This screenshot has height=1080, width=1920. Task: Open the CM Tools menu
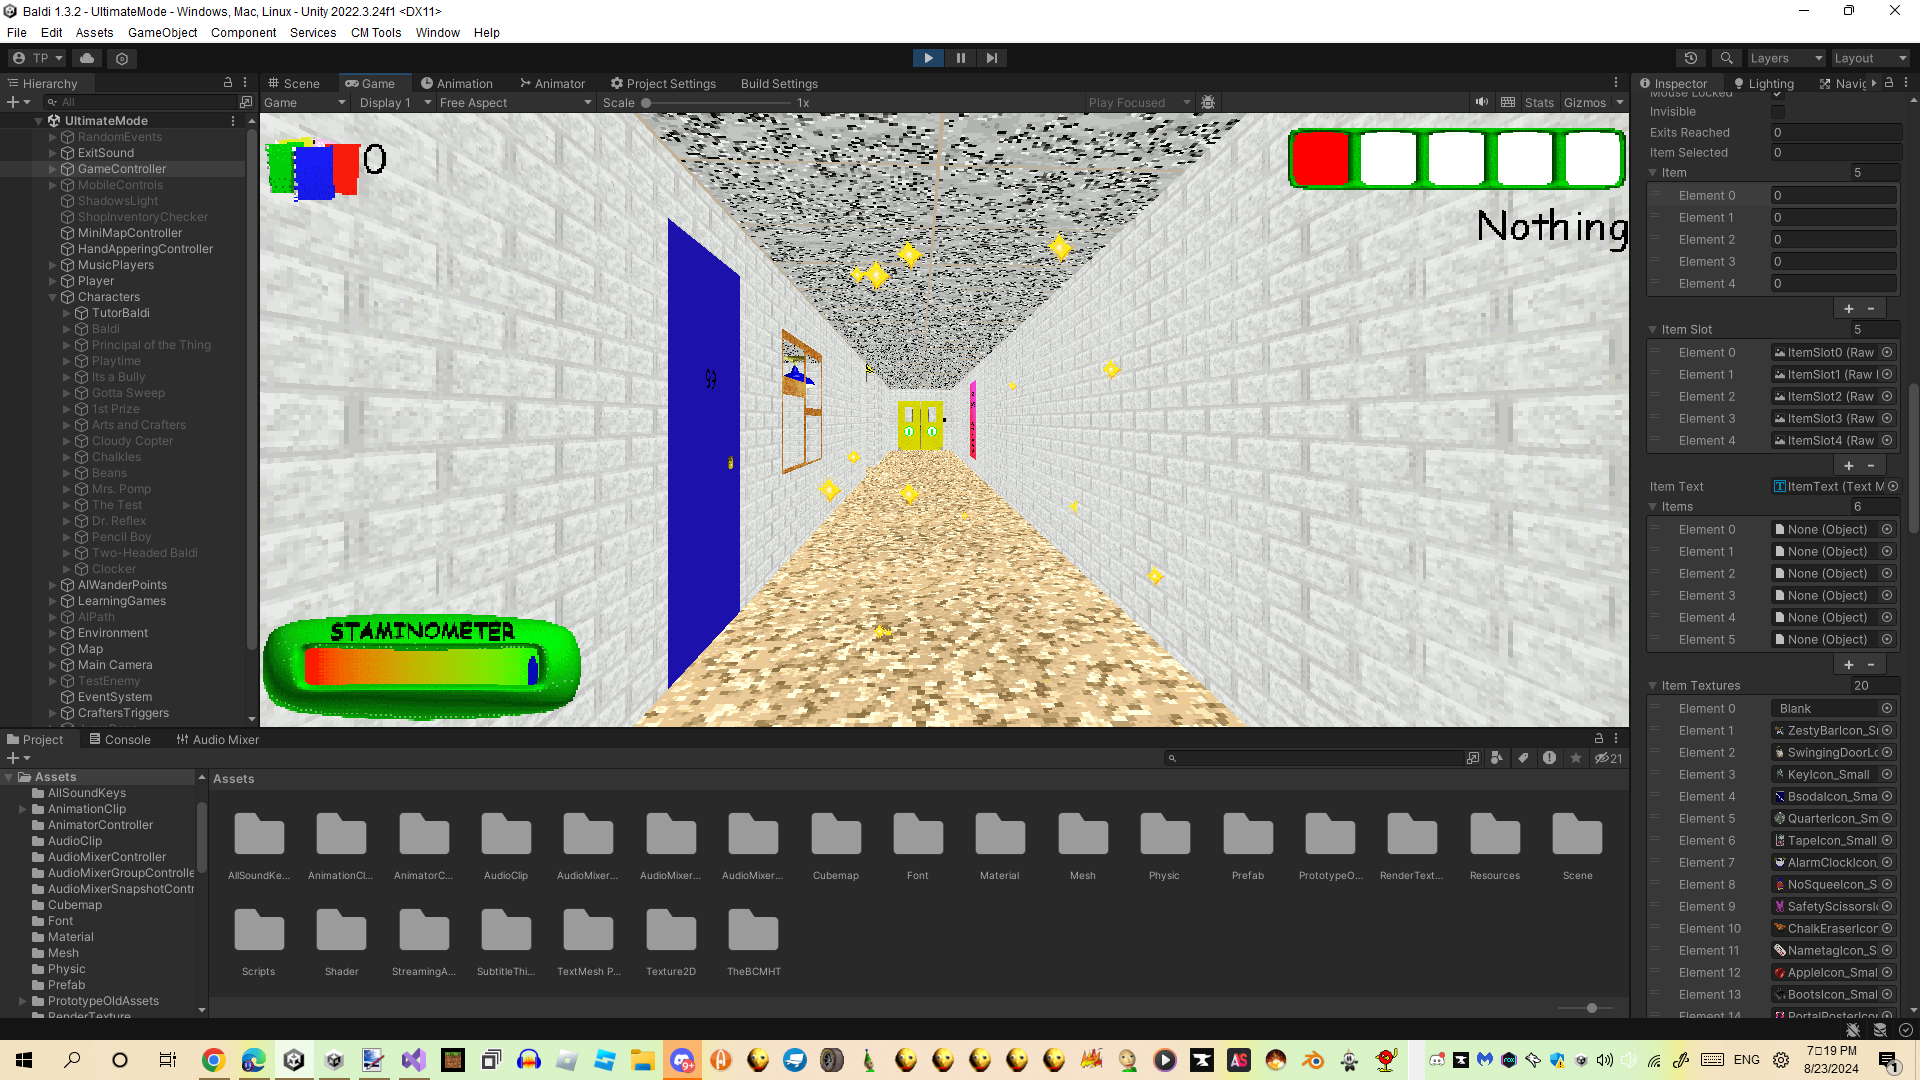click(x=375, y=32)
